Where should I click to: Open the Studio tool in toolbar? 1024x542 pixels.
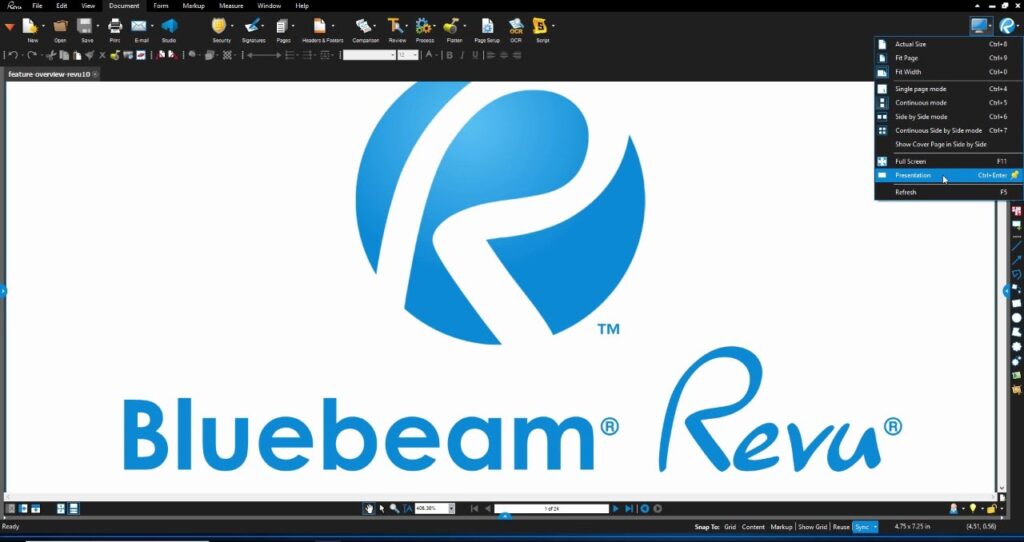click(x=168, y=26)
